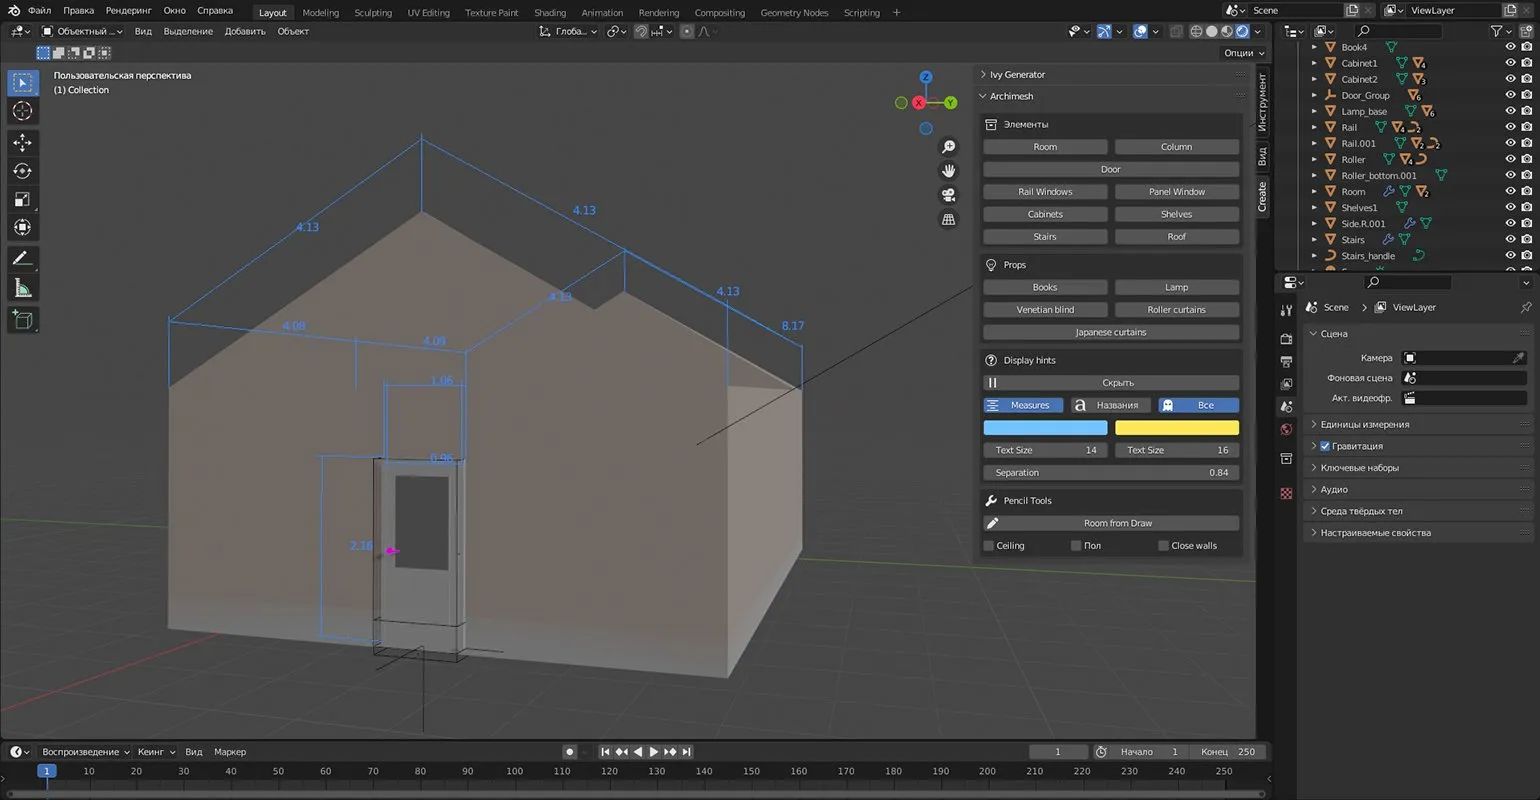Image resolution: width=1540 pixels, height=800 pixels.
Task: Open the blue measures color swatch
Action: [1045, 428]
